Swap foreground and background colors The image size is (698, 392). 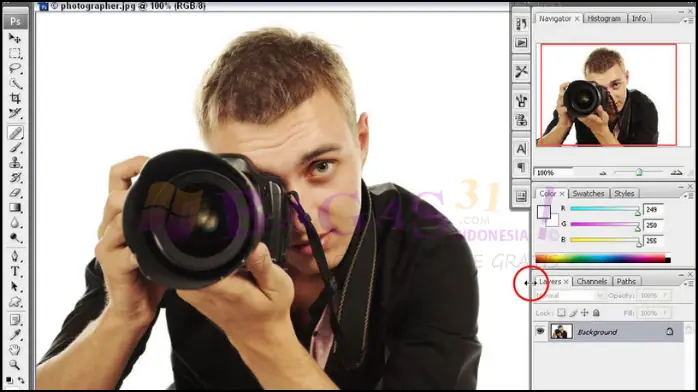pos(21,380)
